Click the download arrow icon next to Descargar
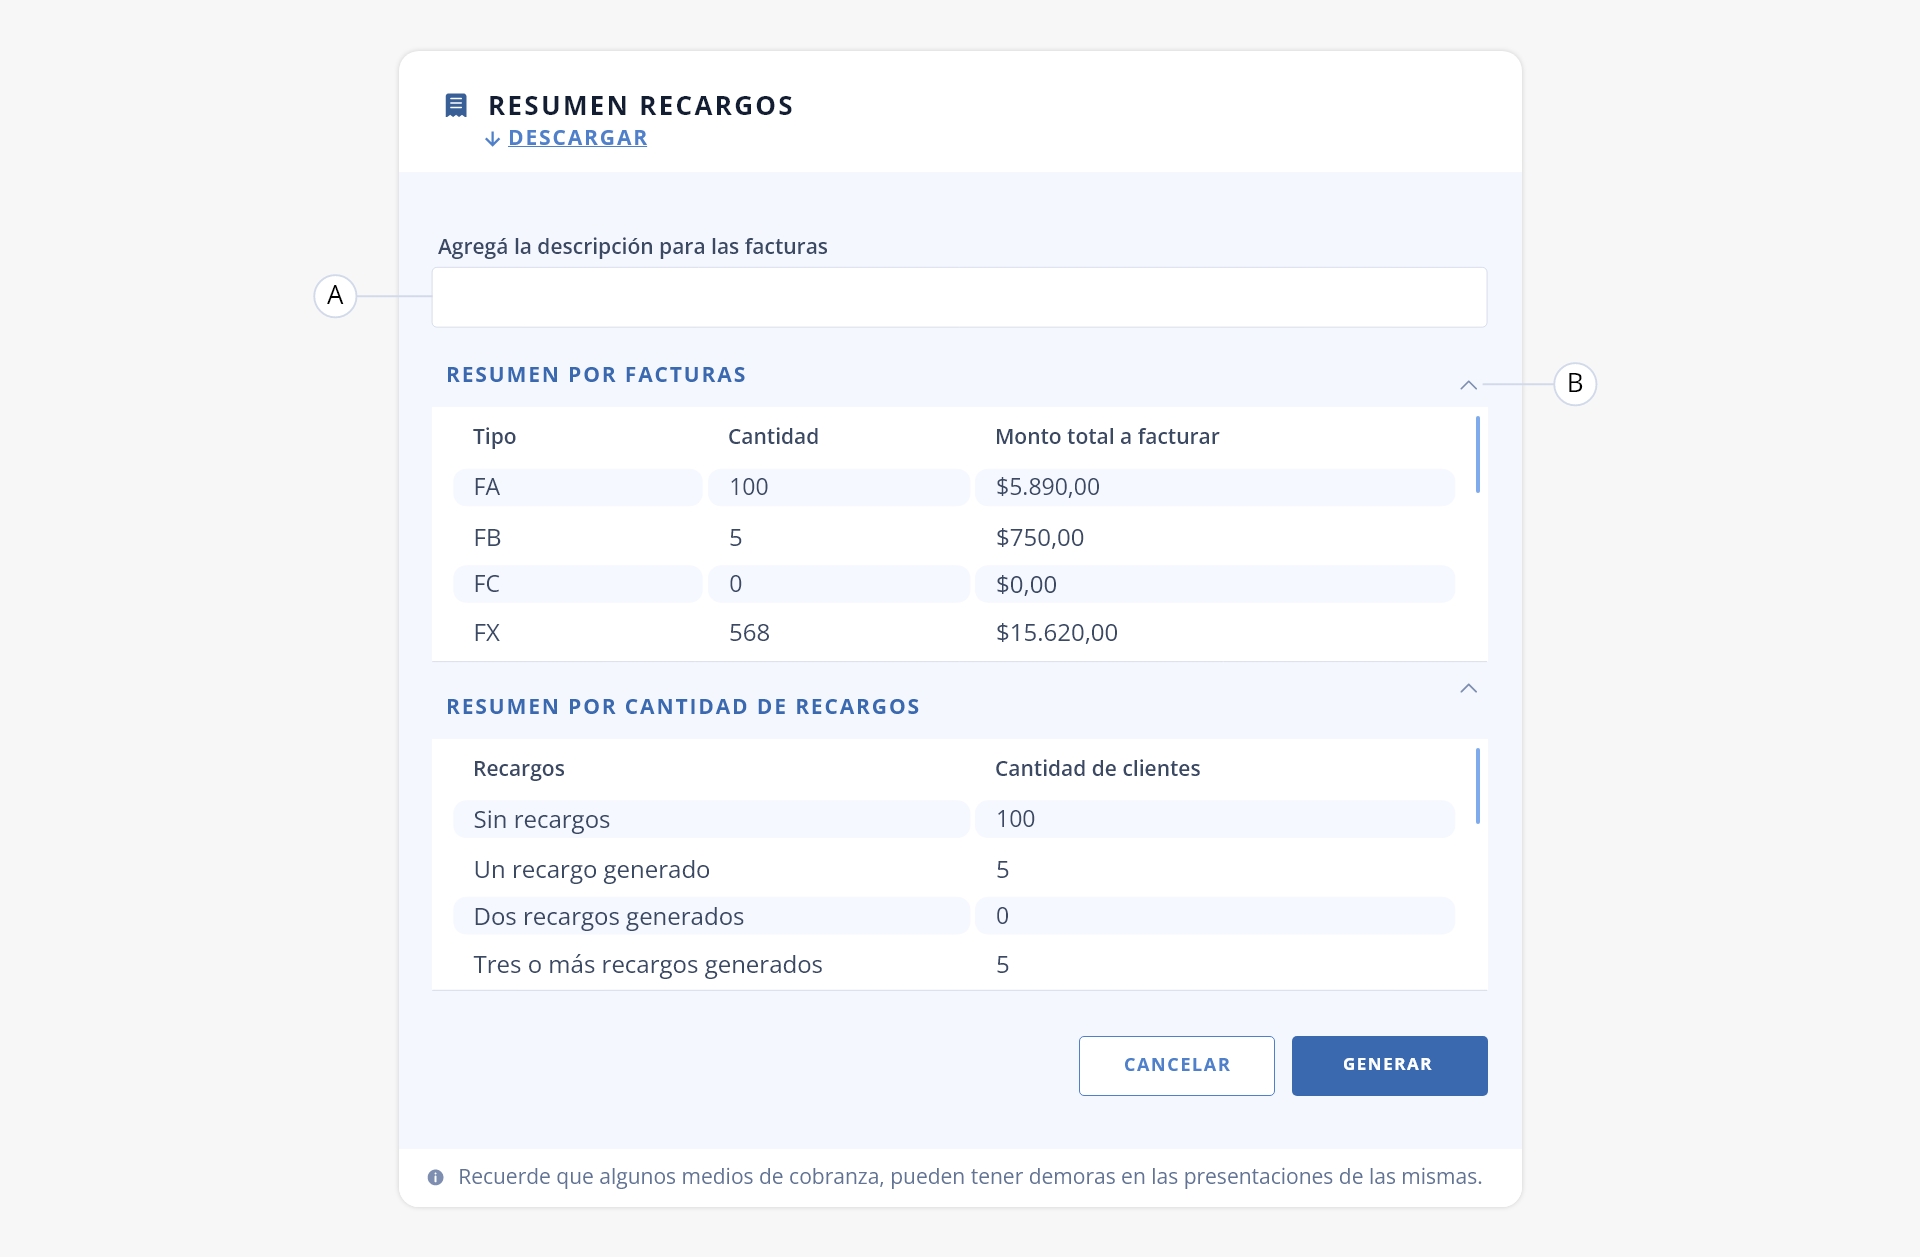The image size is (1920, 1257). (492, 139)
